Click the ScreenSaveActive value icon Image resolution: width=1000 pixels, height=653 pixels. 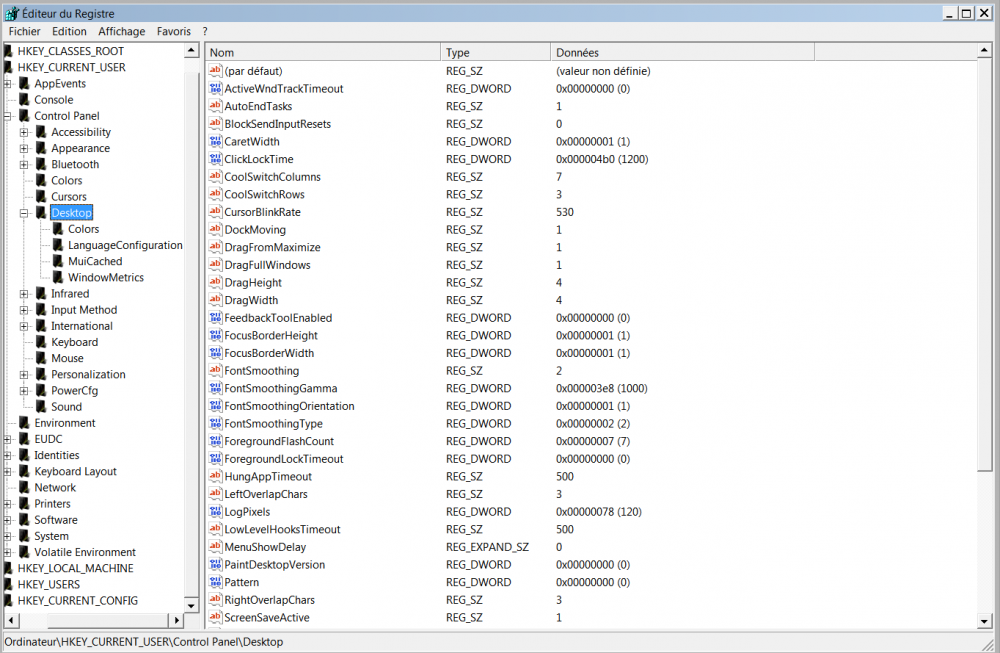coord(215,618)
